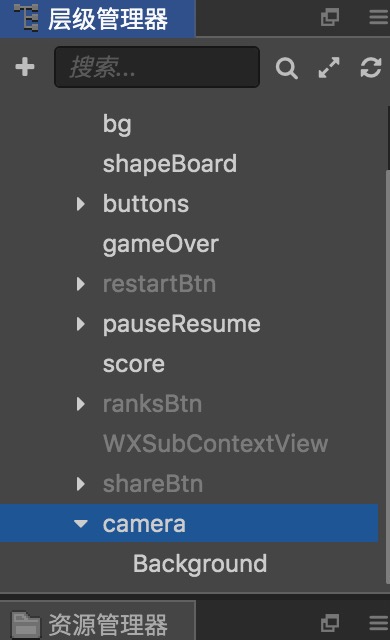Open hierarchy panel hamburger menu

pyautogui.click(x=379, y=17)
